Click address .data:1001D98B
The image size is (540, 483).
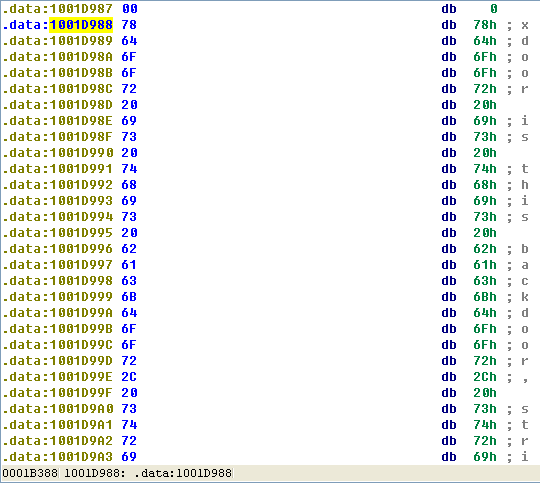tap(58, 73)
